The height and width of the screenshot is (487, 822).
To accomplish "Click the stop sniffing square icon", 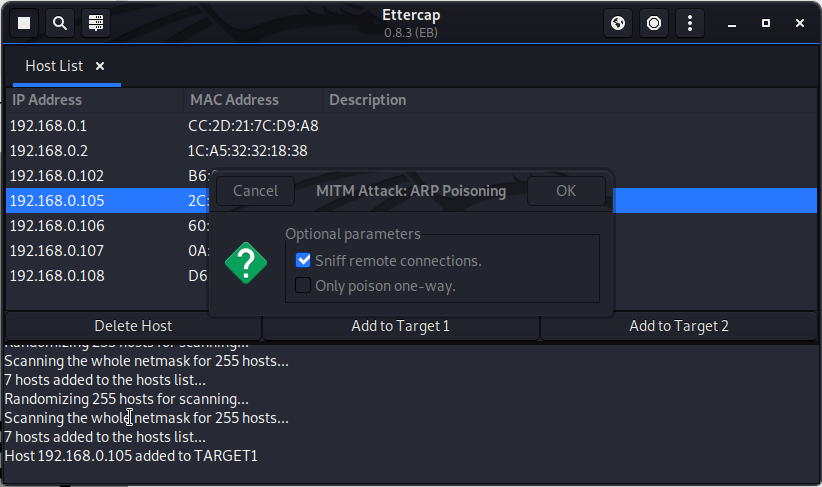I will pyautogui.click(x=24, y=23).
